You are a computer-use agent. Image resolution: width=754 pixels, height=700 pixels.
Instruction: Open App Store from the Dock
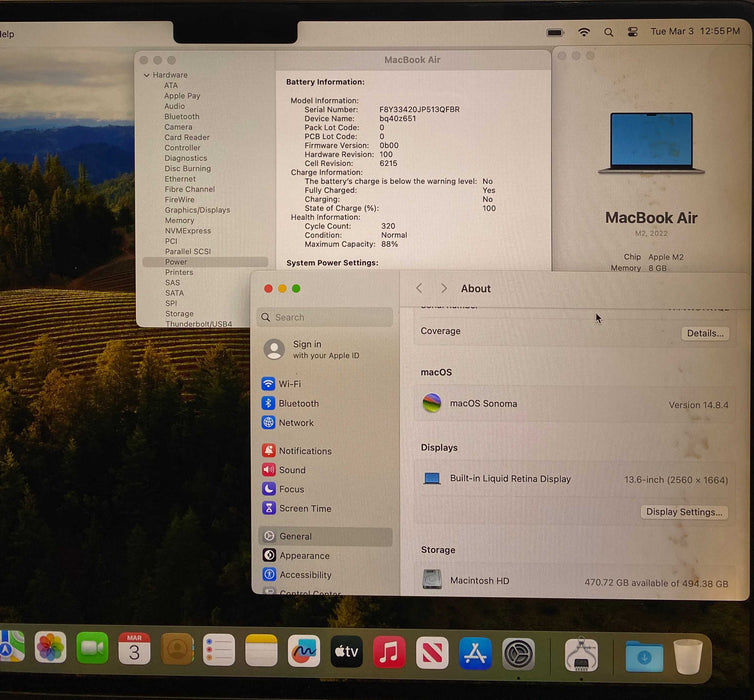pos(475,653)
